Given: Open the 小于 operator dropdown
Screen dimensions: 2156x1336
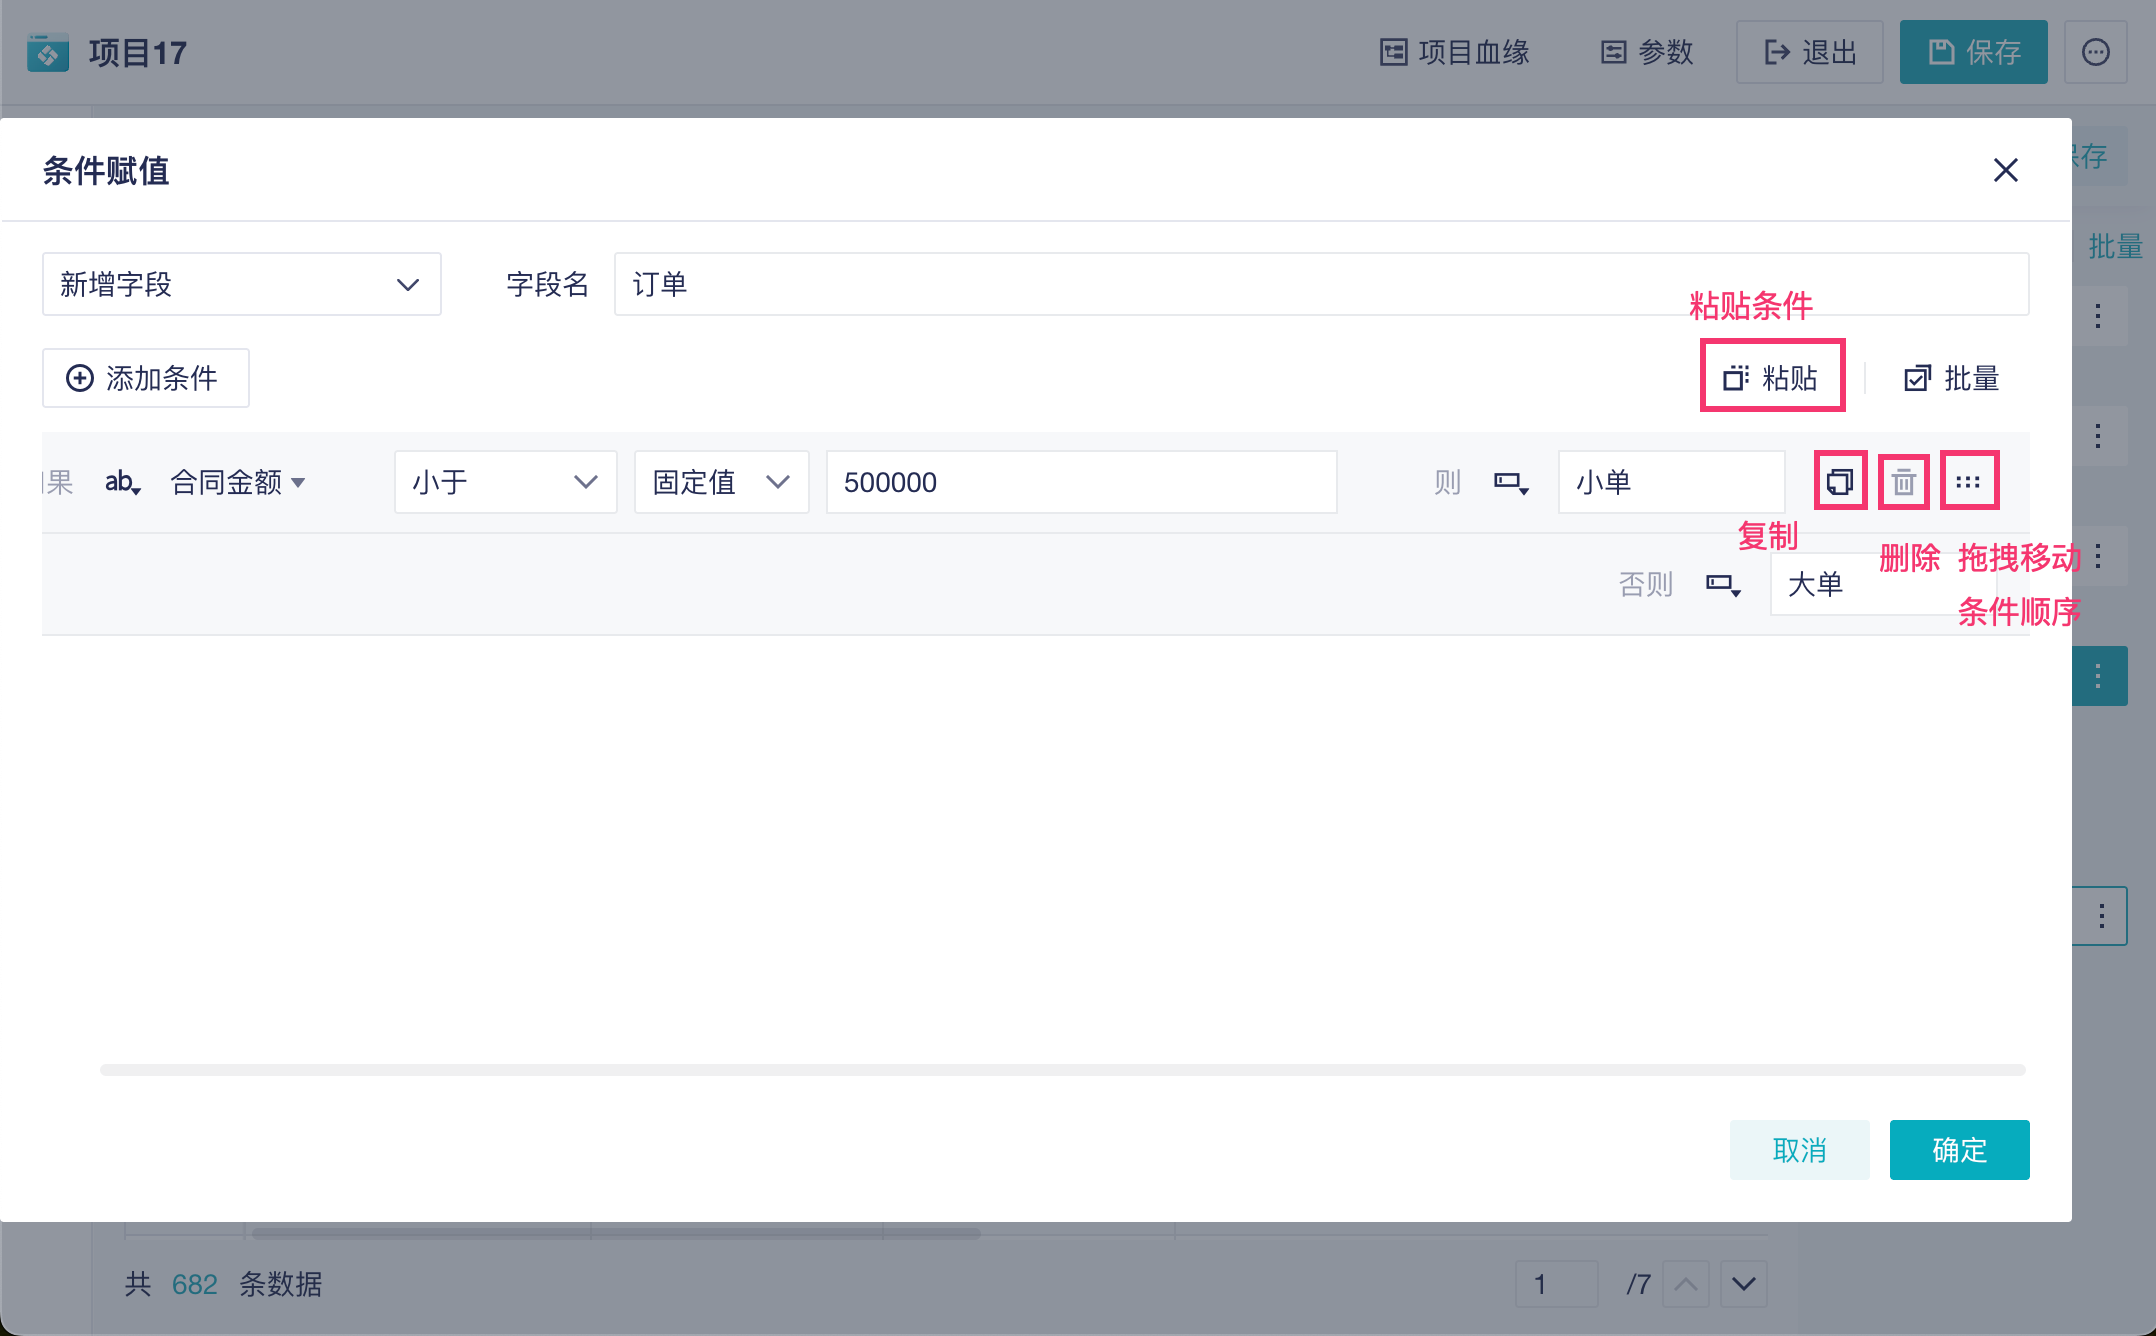Looking at the screenshot, I should click(505, 482).
